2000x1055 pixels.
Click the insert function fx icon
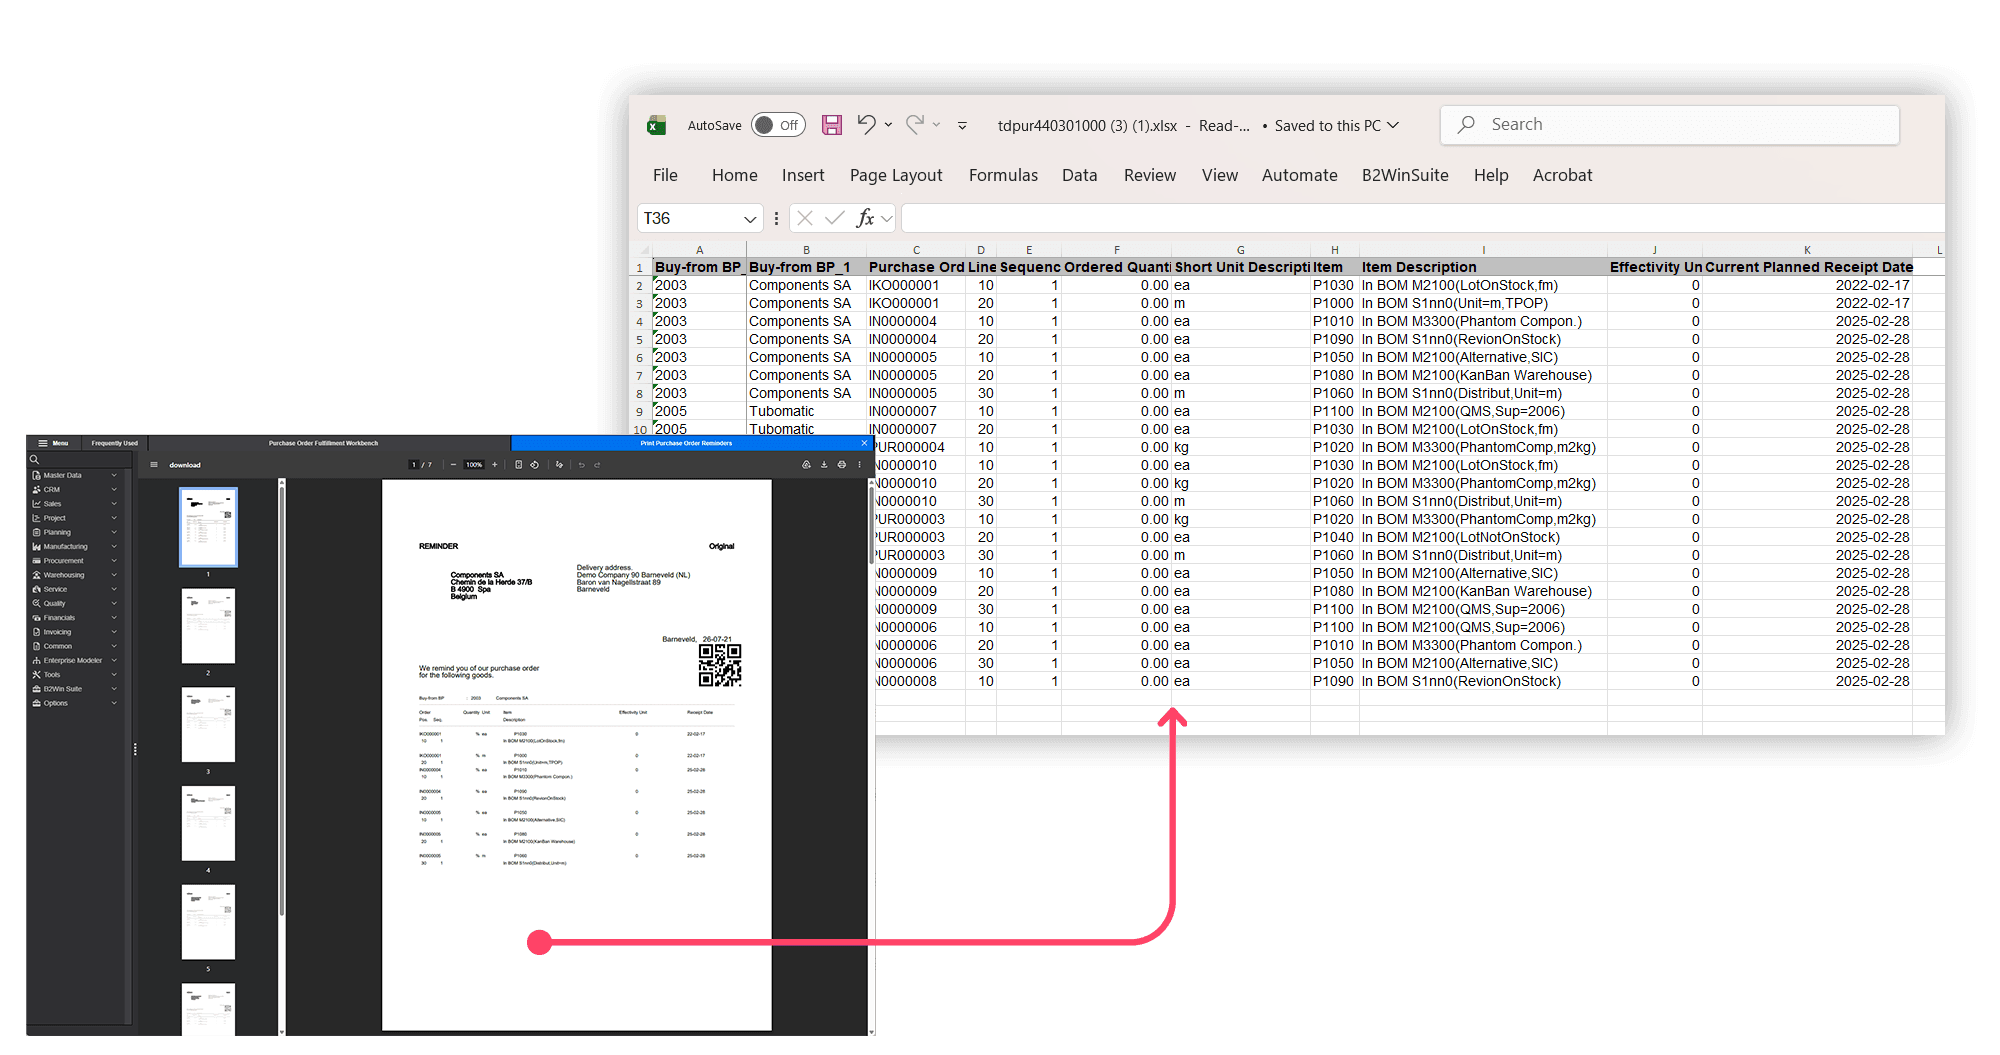(865, 218)
